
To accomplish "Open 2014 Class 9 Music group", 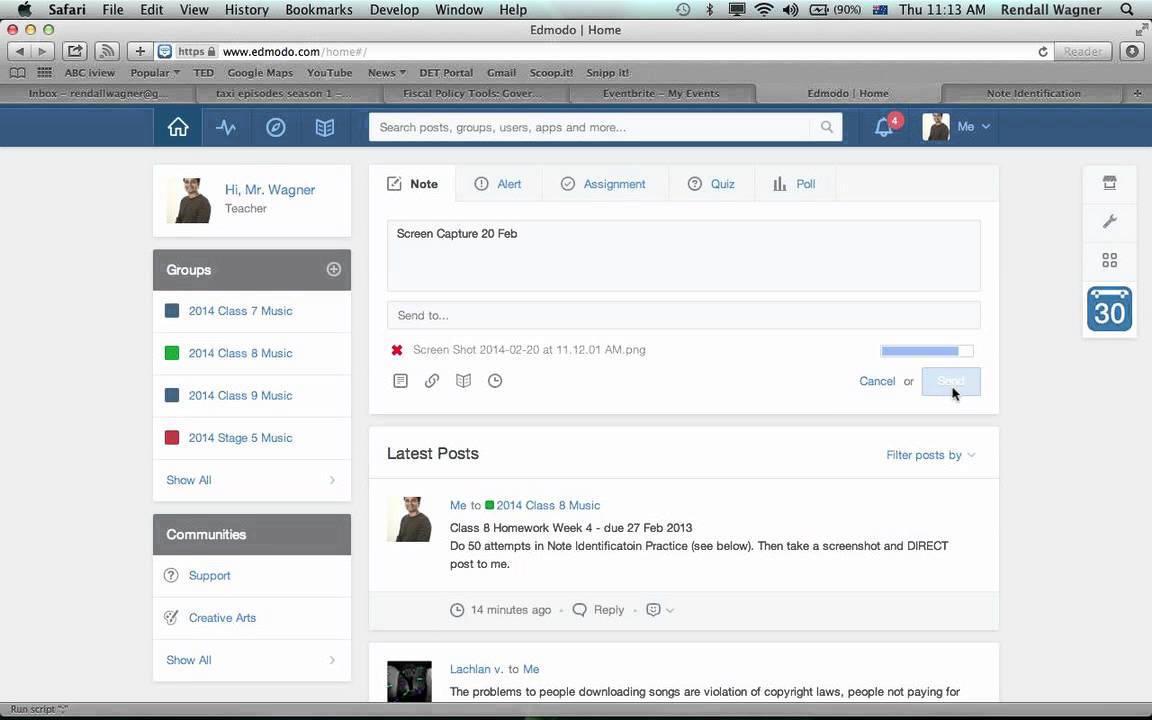I will click(240, 395).
